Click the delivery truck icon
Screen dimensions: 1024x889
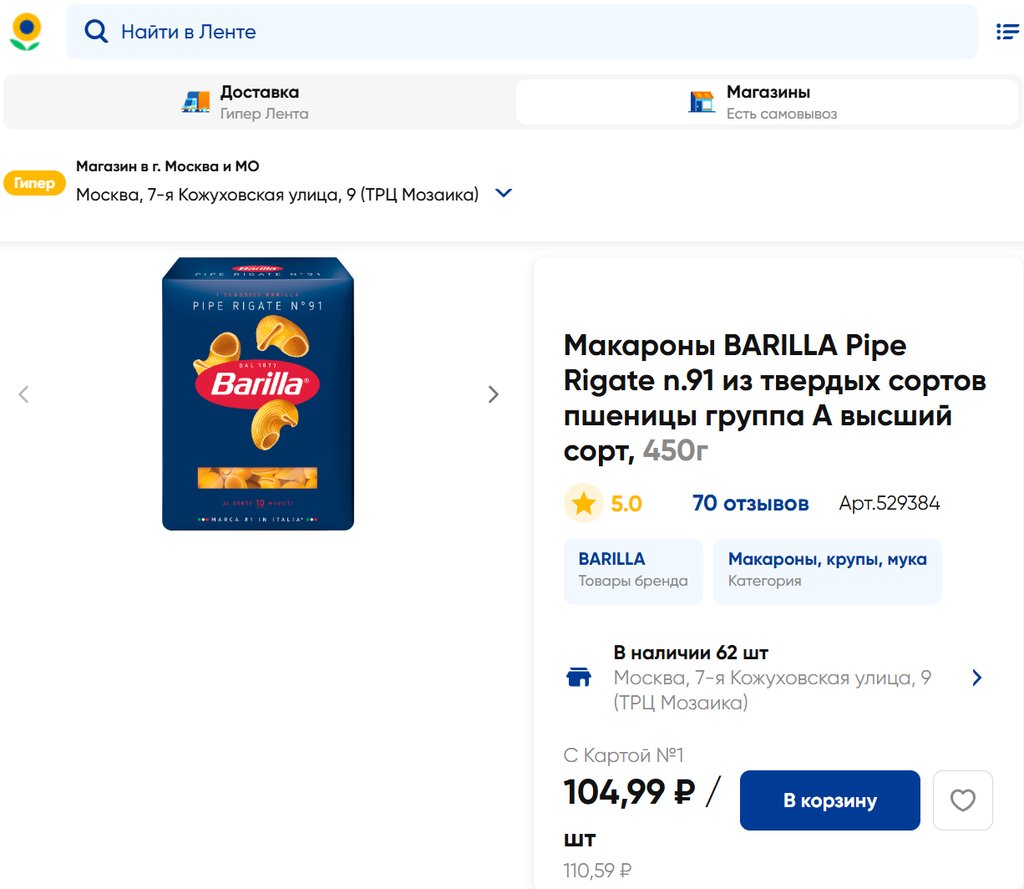coord(196,101)
